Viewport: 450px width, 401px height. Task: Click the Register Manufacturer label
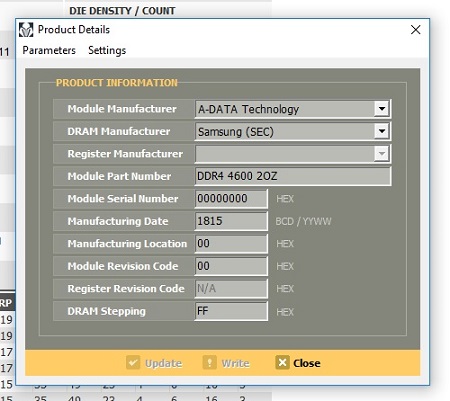[125, 154]
